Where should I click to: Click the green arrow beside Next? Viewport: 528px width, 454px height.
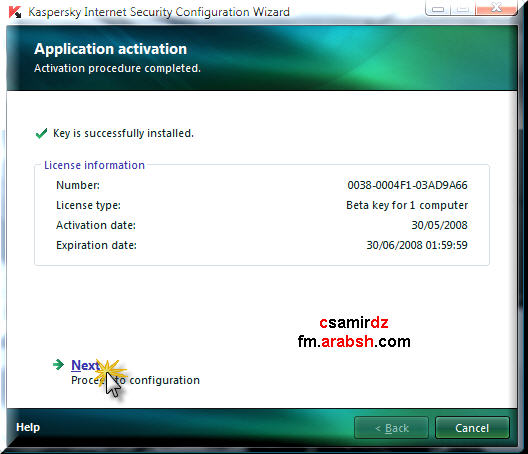(59, 364)
